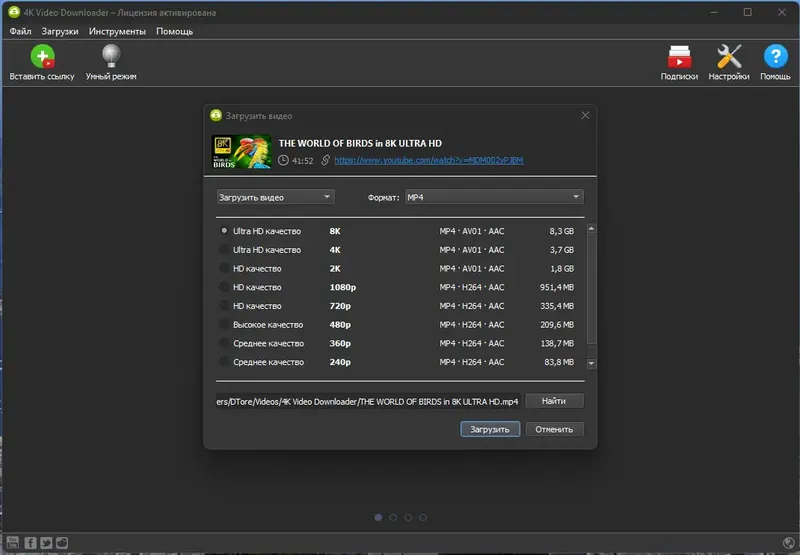Select 720p HD quality option
The width and height of the screenshot is (800, 555).
pyautogui.click(x=224, y=306)
